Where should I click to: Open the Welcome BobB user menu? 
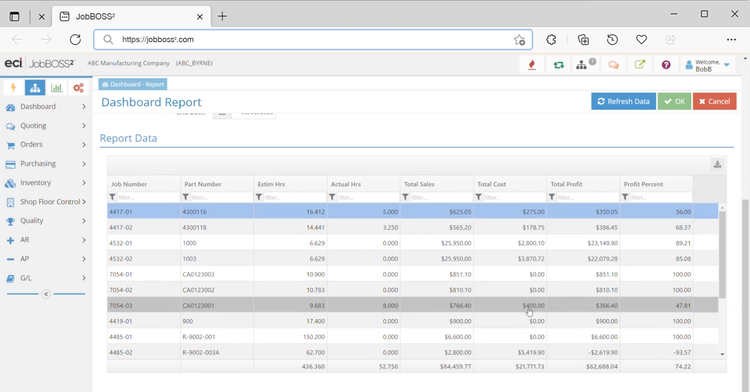tap(708, 65)
